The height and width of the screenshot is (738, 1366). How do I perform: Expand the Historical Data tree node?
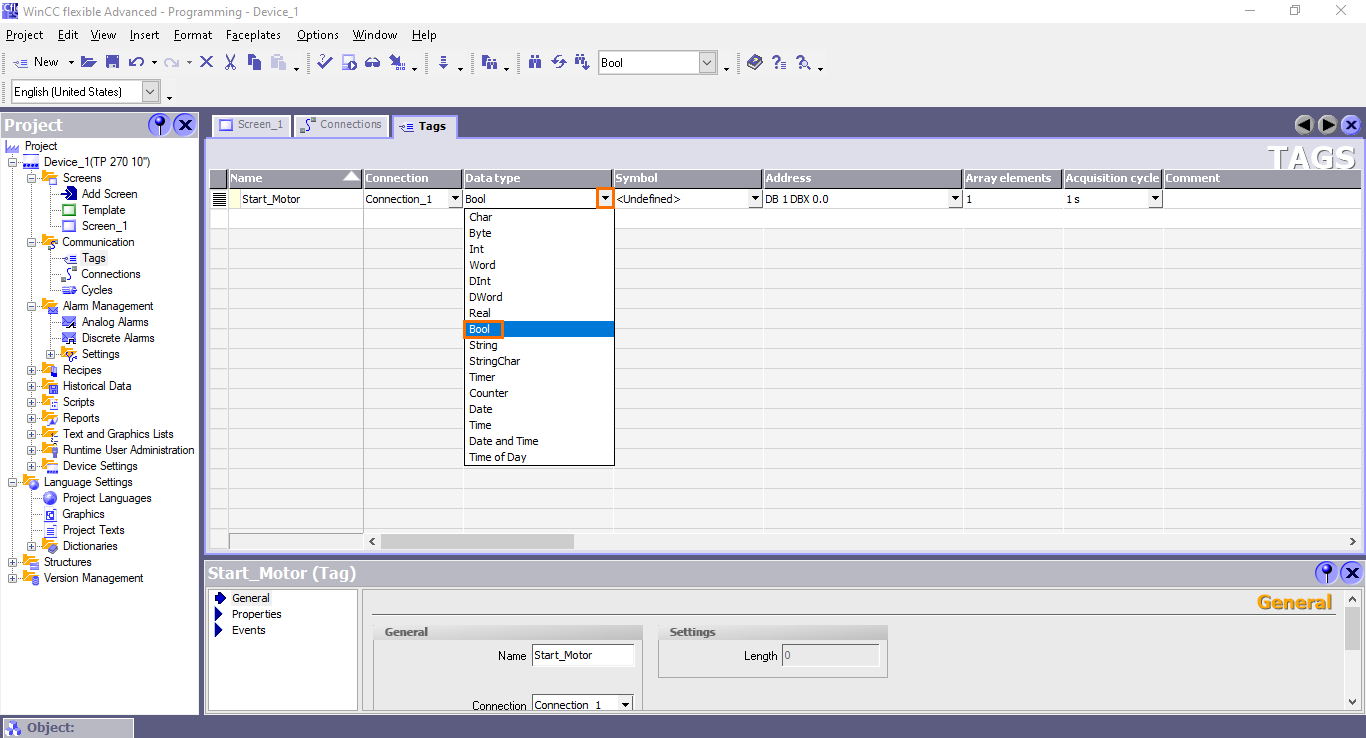32,386
